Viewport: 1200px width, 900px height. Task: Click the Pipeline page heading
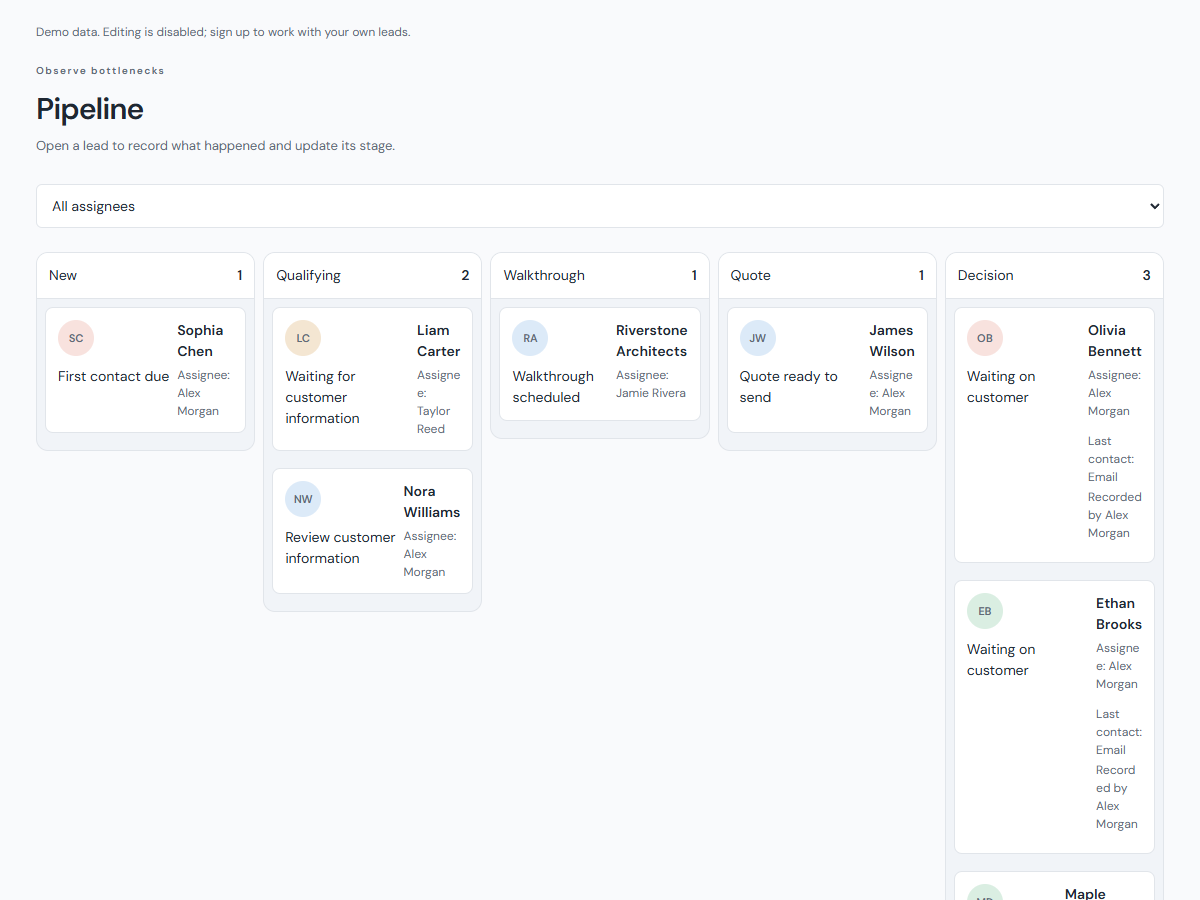(x=90, y=108)
